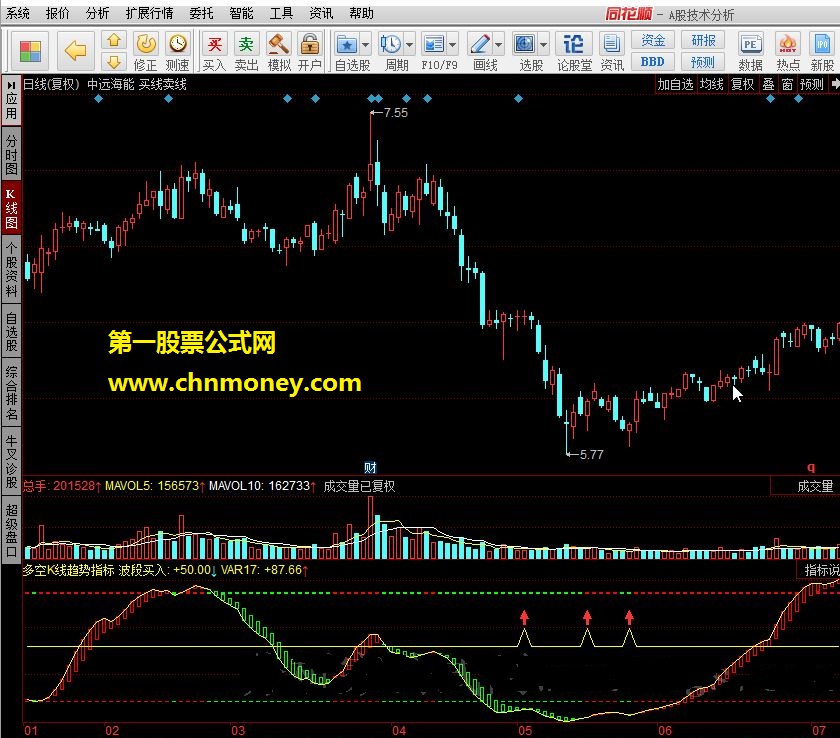Switch to K线图 sidebar tab
The height and width of the screenshot is (738, 840).
[x=11, y=208]
